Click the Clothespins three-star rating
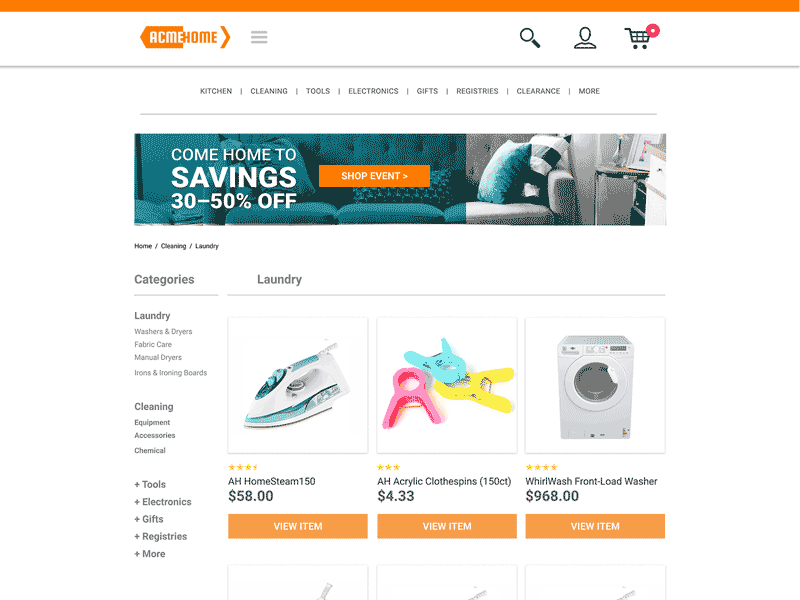This screenshot has width=800, height=600. [x=388, y=467]
